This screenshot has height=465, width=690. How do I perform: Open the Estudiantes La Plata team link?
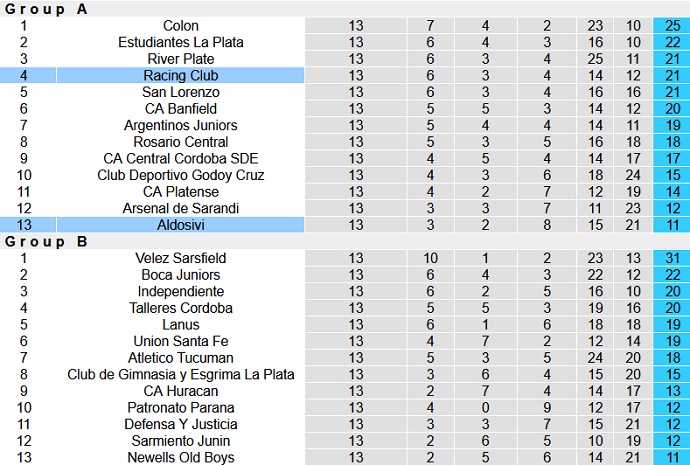point(180,42)
